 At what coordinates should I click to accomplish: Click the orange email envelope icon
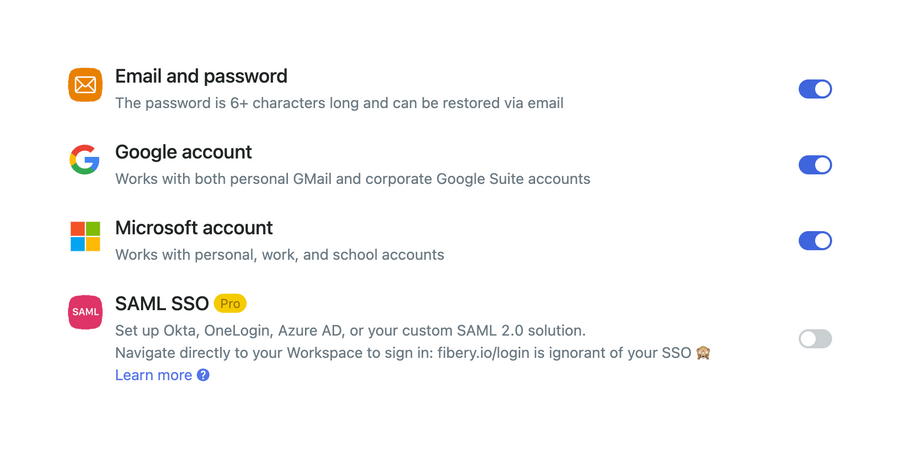[x=85, y=85]
